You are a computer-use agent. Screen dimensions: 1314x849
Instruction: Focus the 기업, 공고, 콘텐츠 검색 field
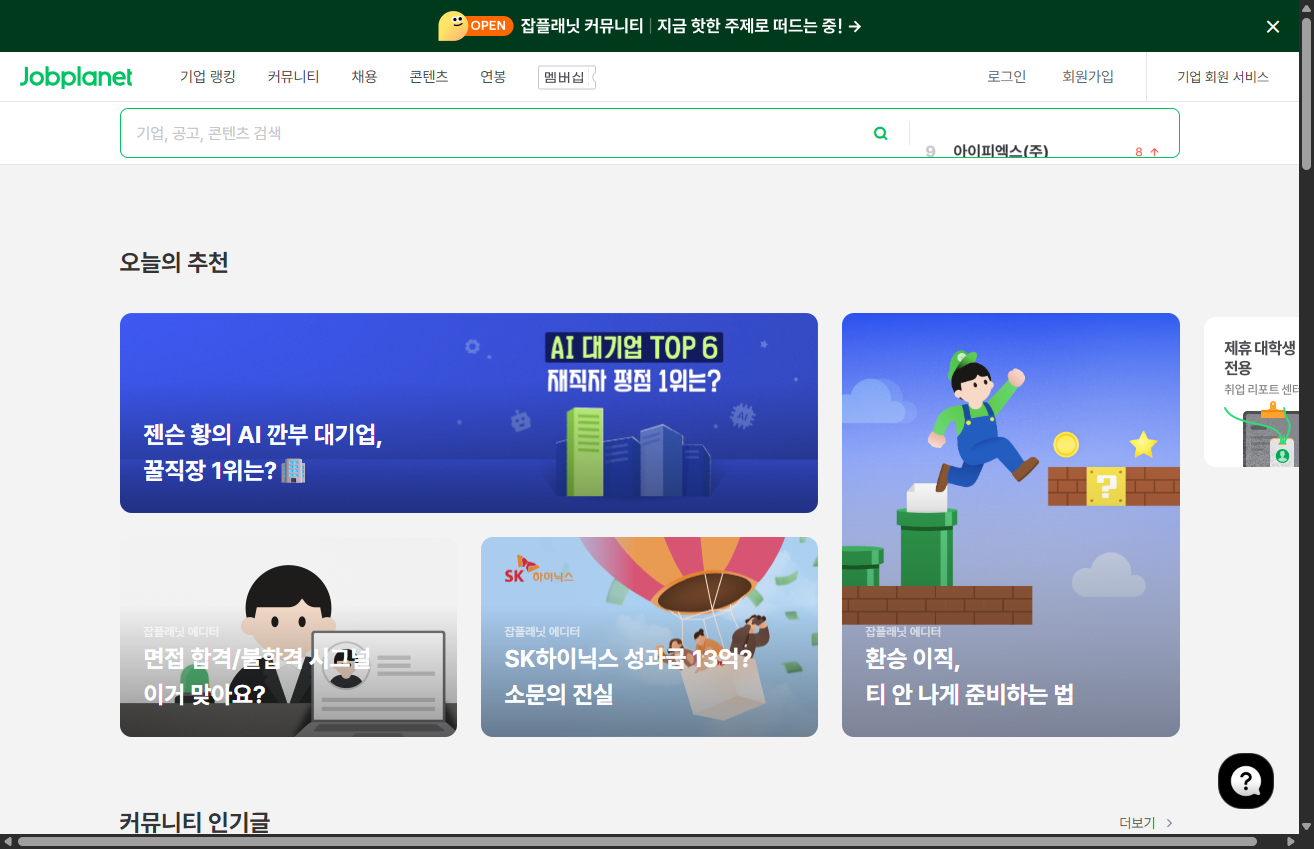[x=495, y=133]
